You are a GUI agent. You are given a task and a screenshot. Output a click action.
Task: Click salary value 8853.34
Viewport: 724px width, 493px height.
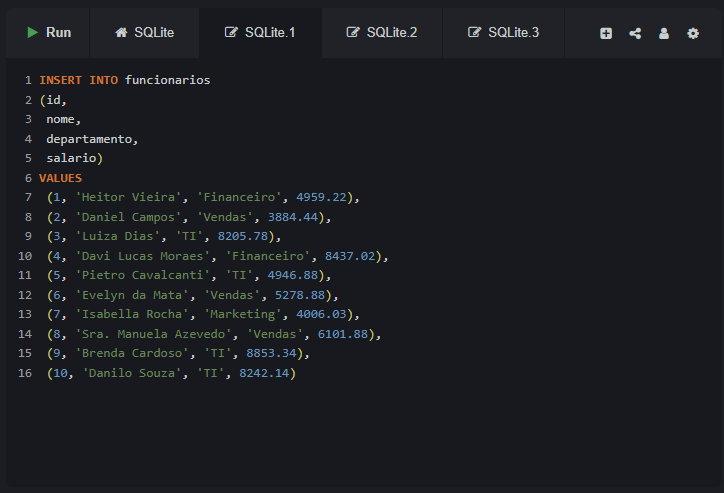tap(272, 353)
